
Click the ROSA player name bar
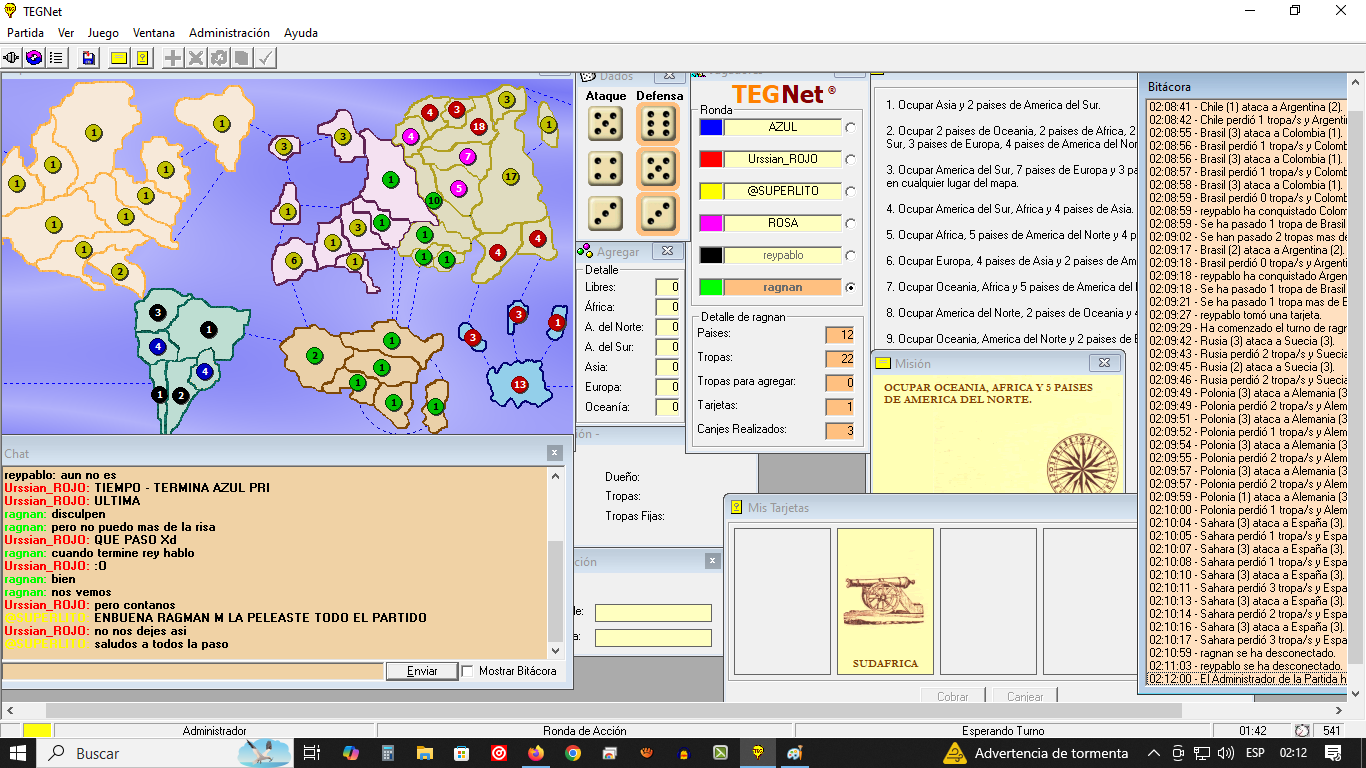[783, 223]
